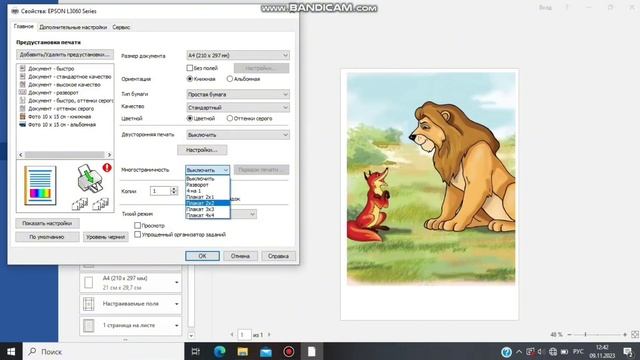Open 'Тип бумаги' dropdown
Screen dimensions: 640x360
point(238,94)
